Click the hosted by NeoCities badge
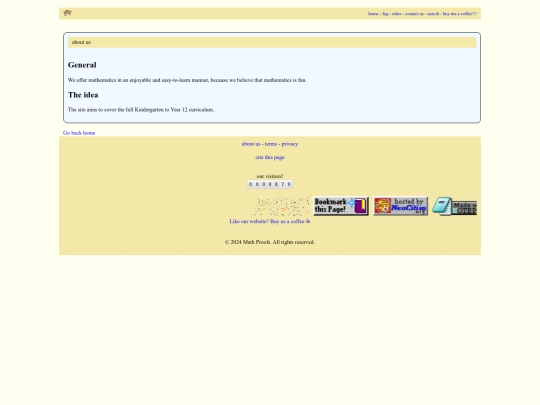This screenshot has width=540, height=405. 400,206
